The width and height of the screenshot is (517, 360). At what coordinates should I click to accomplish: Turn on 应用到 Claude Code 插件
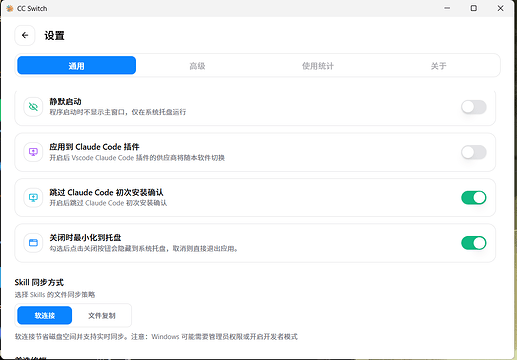[474, 152]
